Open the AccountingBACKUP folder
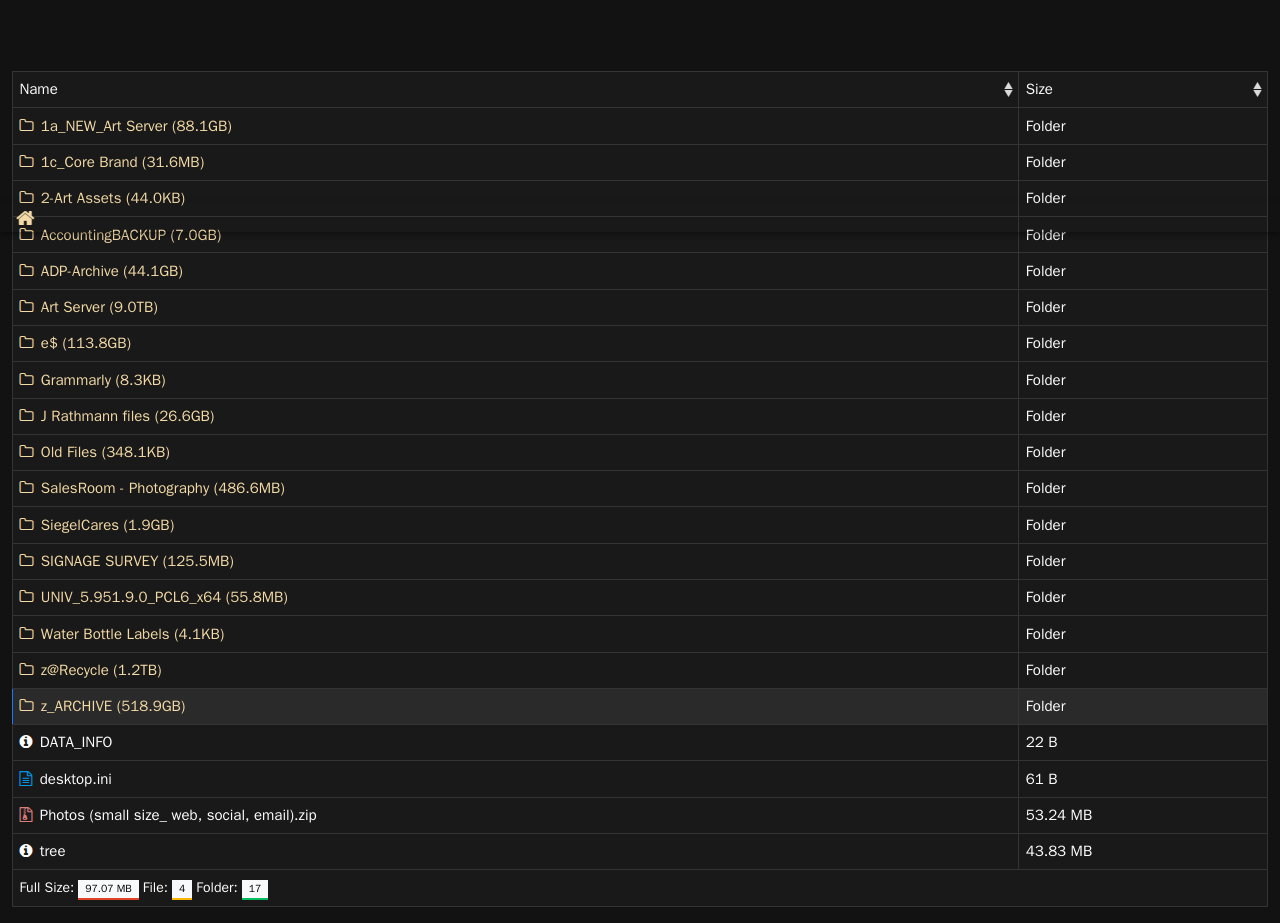 (x=130, y=235)
